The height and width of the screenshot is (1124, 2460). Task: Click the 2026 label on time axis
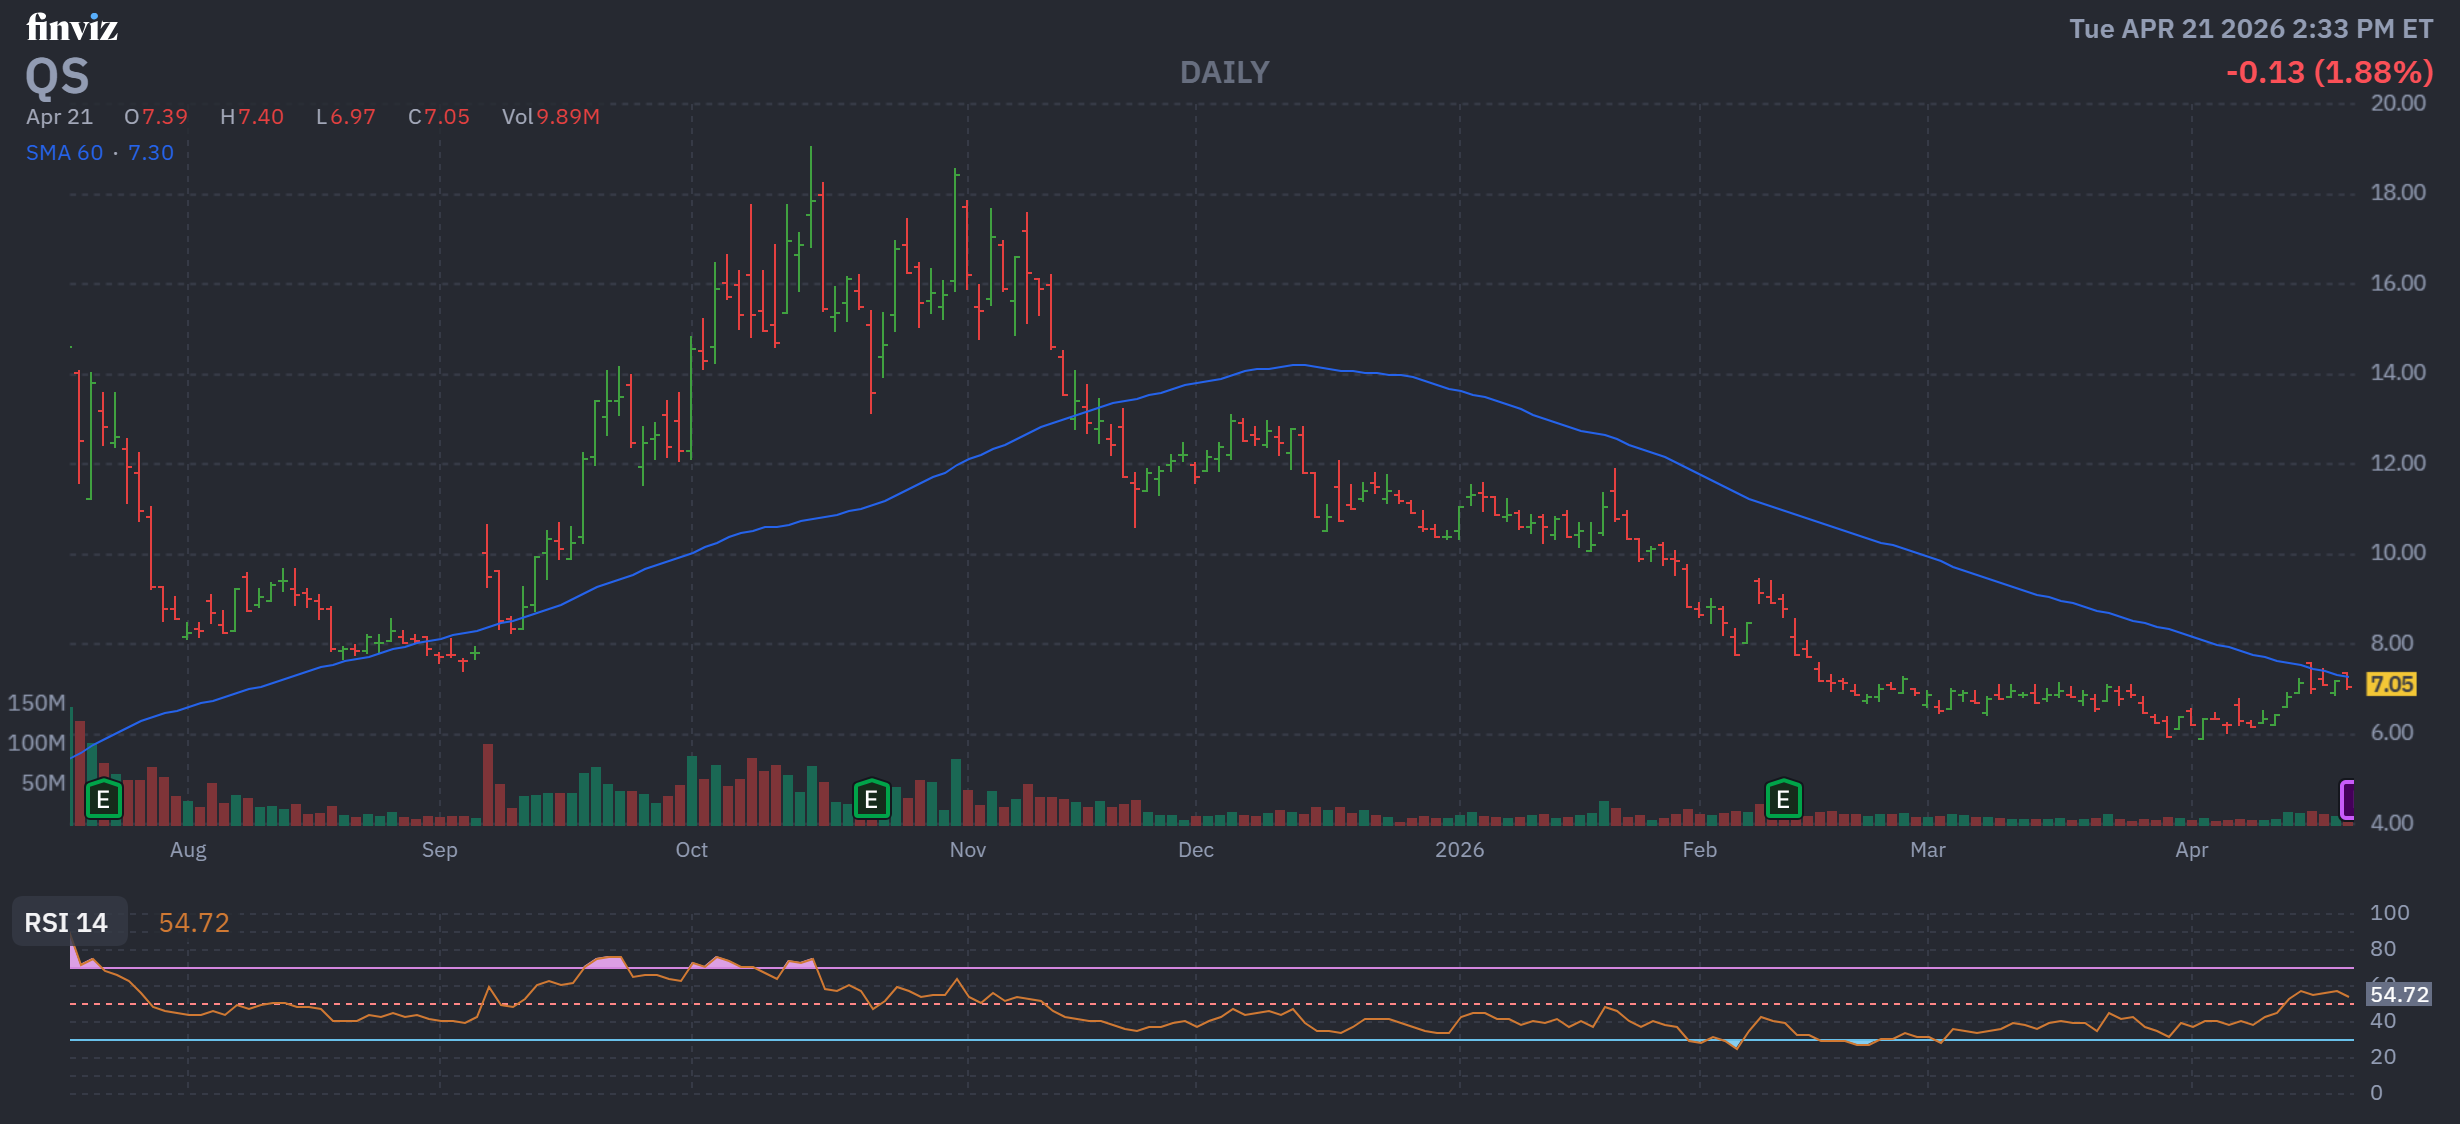tap(1459, 850)
